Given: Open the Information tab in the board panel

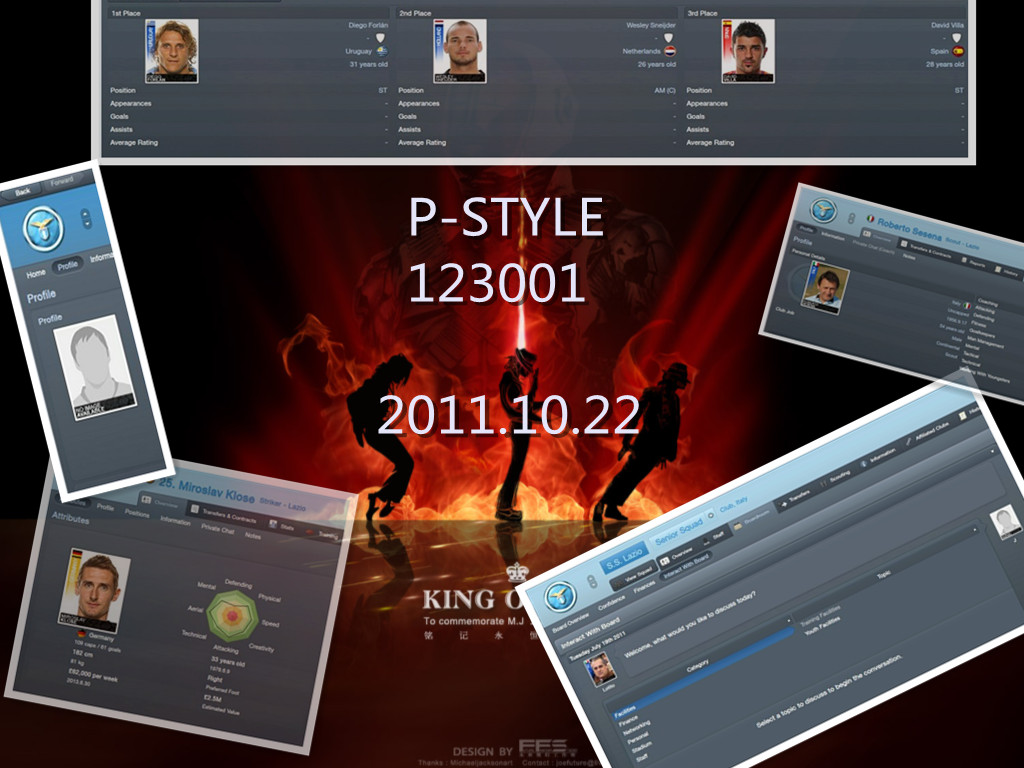Looking at the screenshot, I should [x=878, y=458].
